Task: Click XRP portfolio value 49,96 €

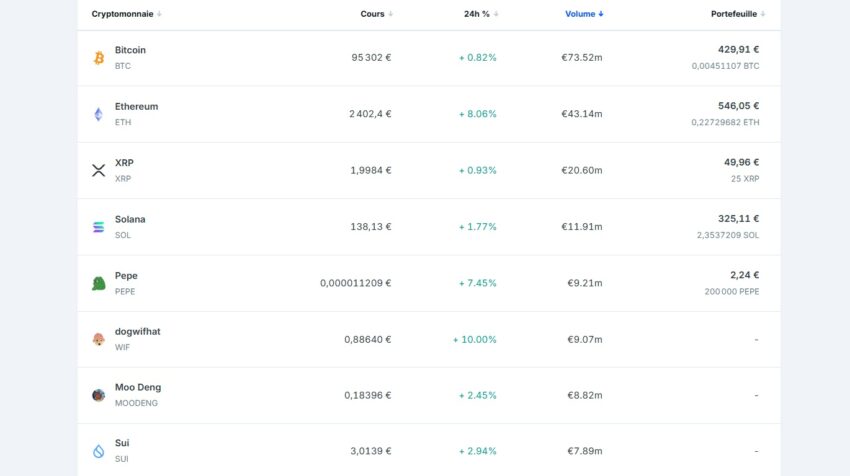Action: click(x=742, y=162)
